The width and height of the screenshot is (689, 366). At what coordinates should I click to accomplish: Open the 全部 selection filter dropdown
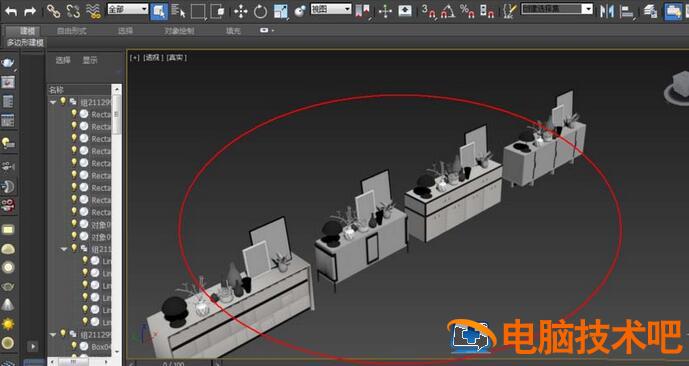pos(128,9)
